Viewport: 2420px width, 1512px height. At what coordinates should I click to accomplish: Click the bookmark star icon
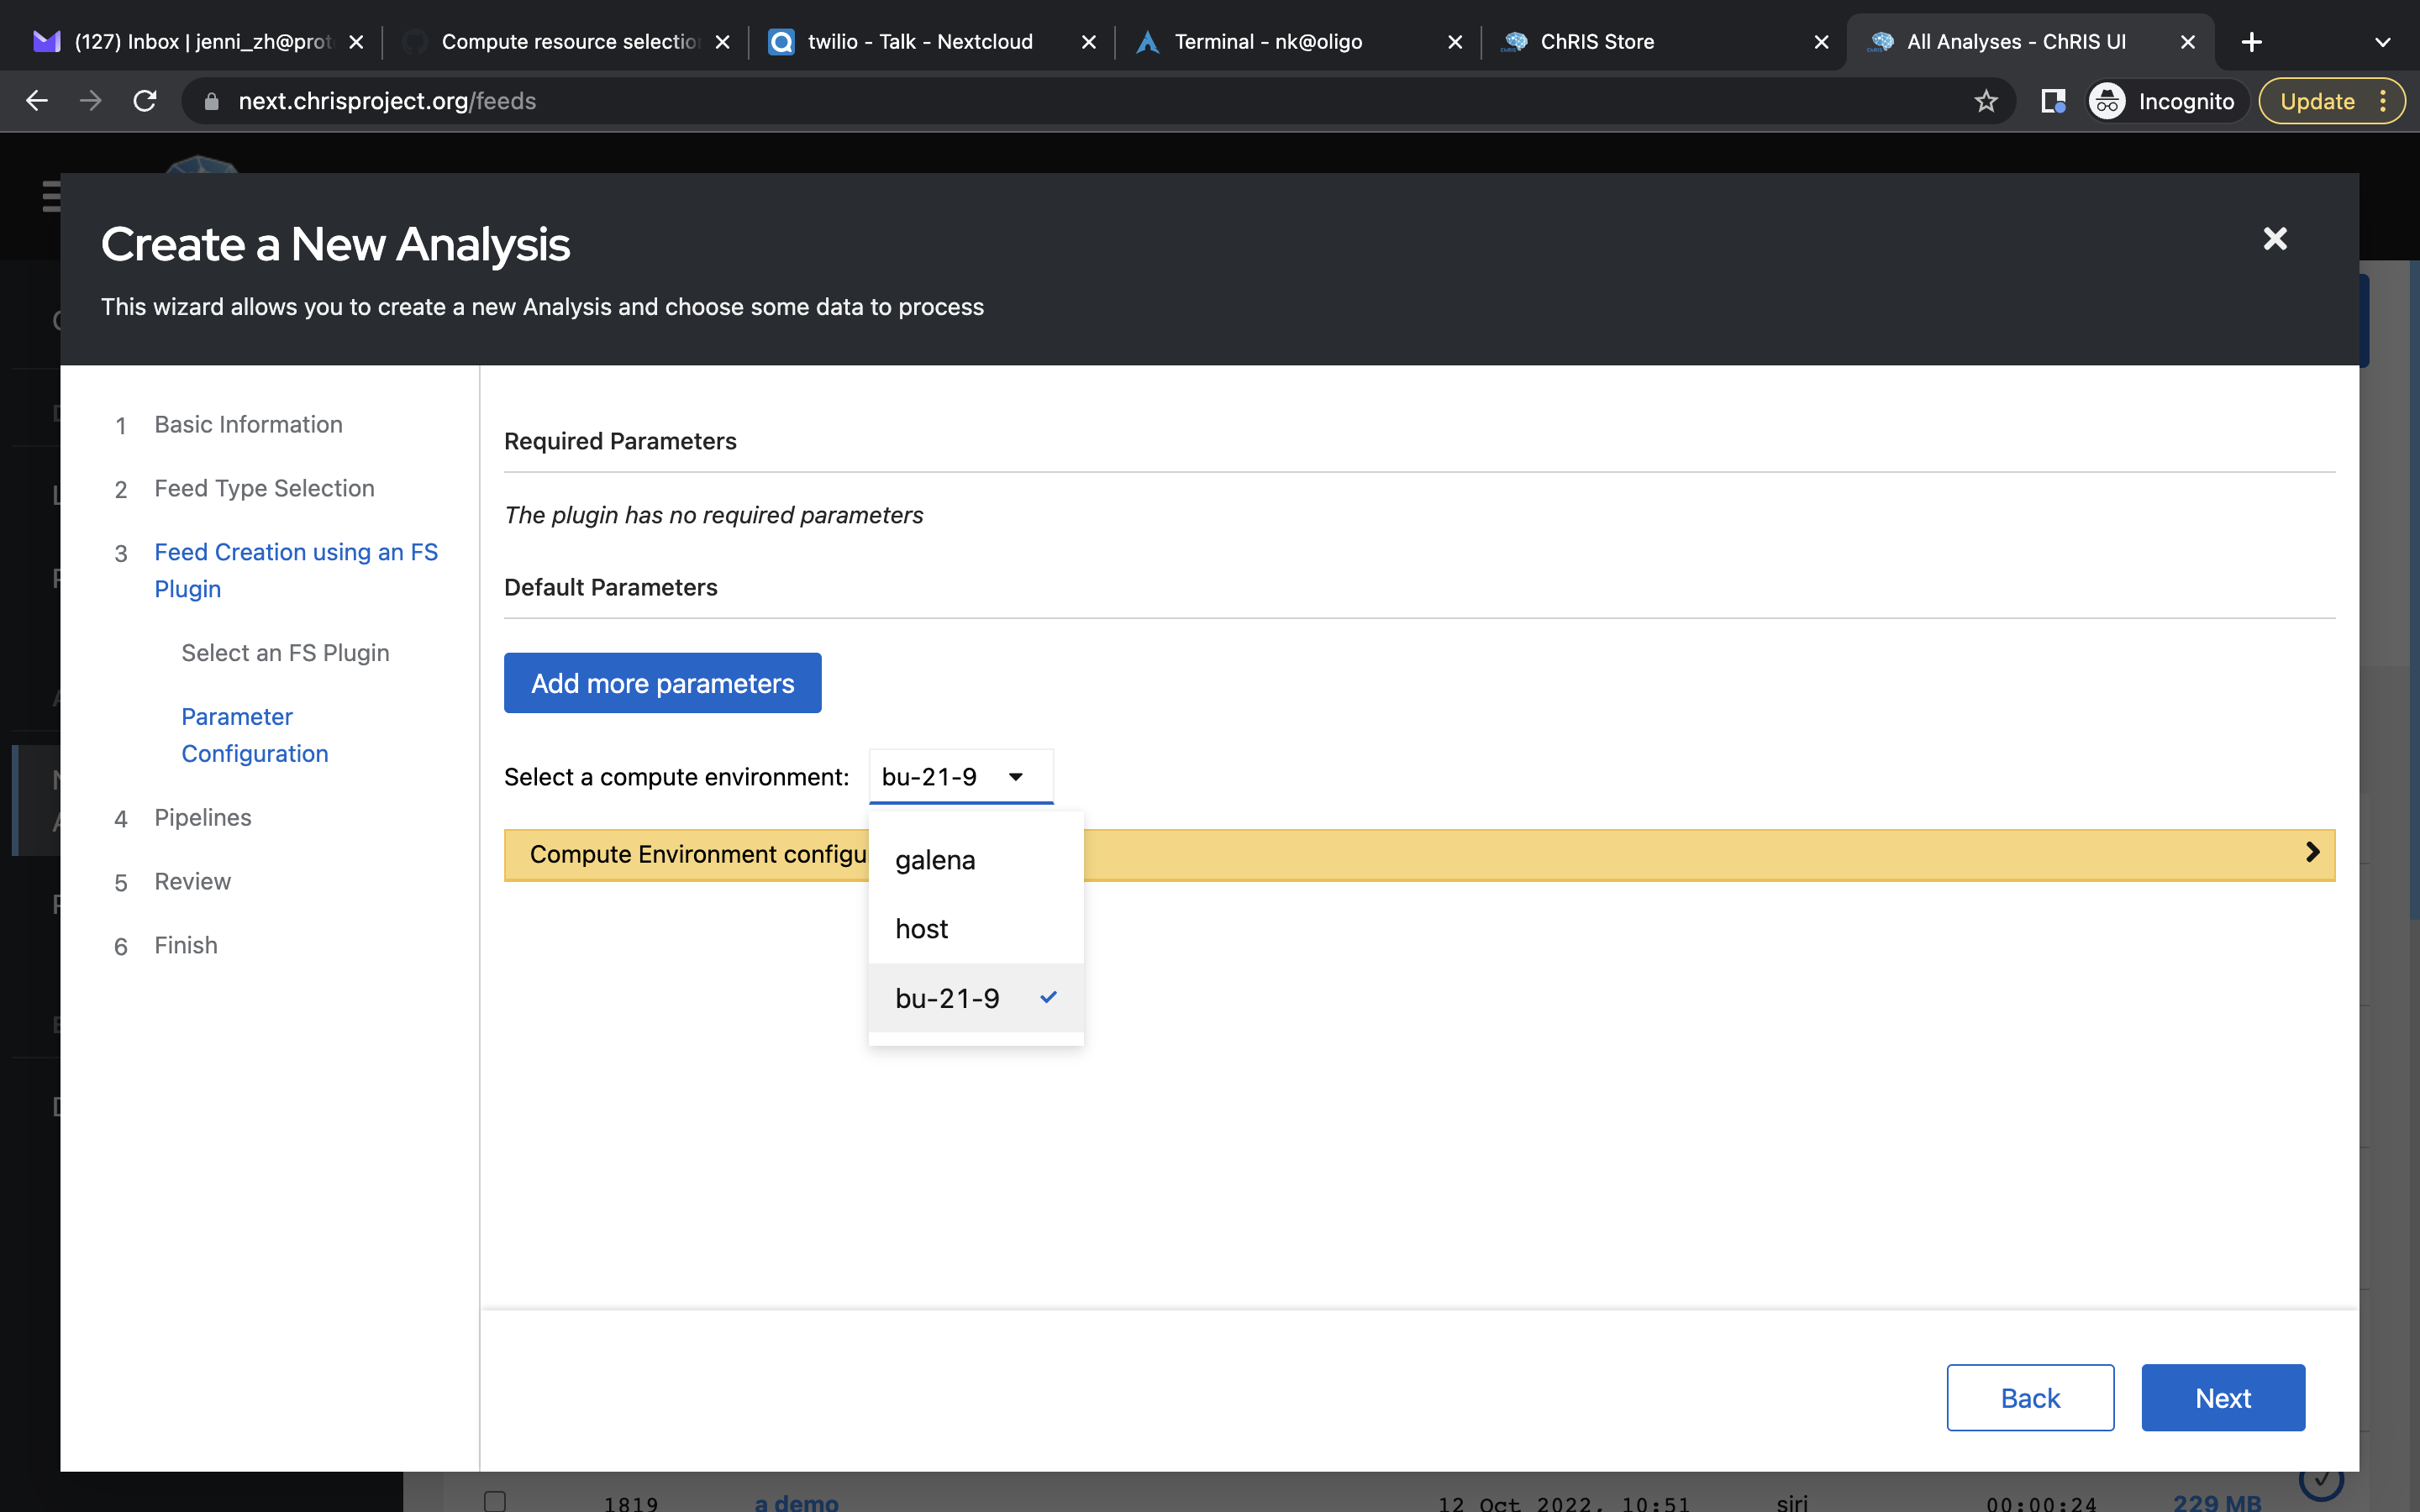(1986, 100)
